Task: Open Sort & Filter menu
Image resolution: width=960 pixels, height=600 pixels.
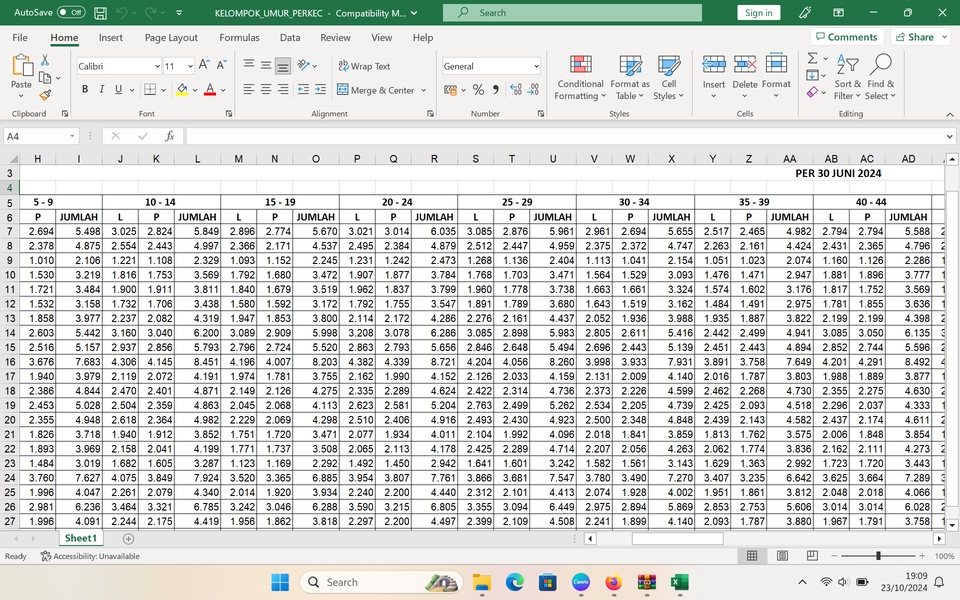Action: point(847,77)
